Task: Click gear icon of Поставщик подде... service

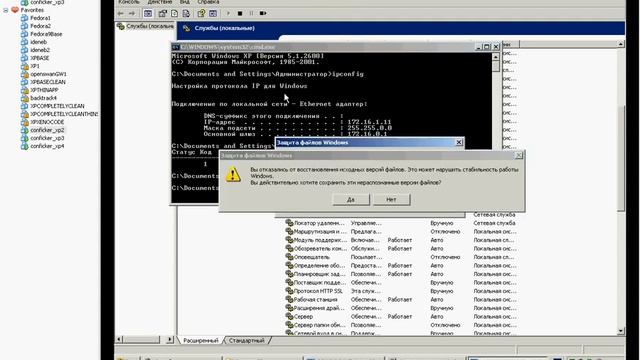Action: pyautogui.click(x=289, y=282)
